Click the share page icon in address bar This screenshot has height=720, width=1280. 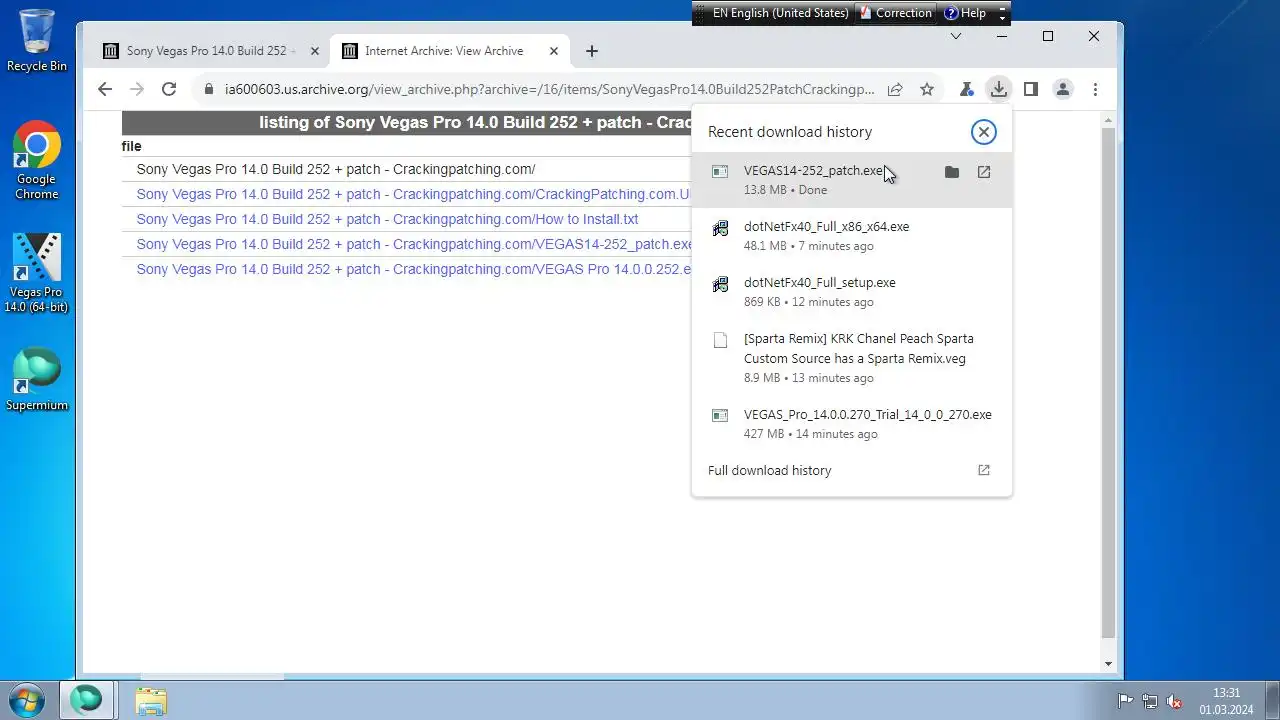[895, 89]
